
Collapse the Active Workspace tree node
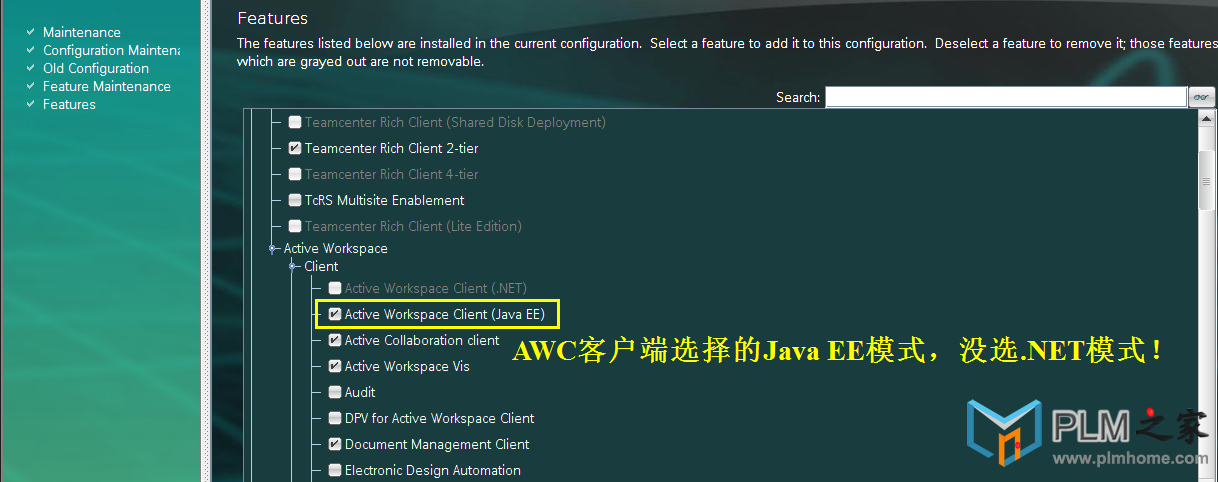273,248
